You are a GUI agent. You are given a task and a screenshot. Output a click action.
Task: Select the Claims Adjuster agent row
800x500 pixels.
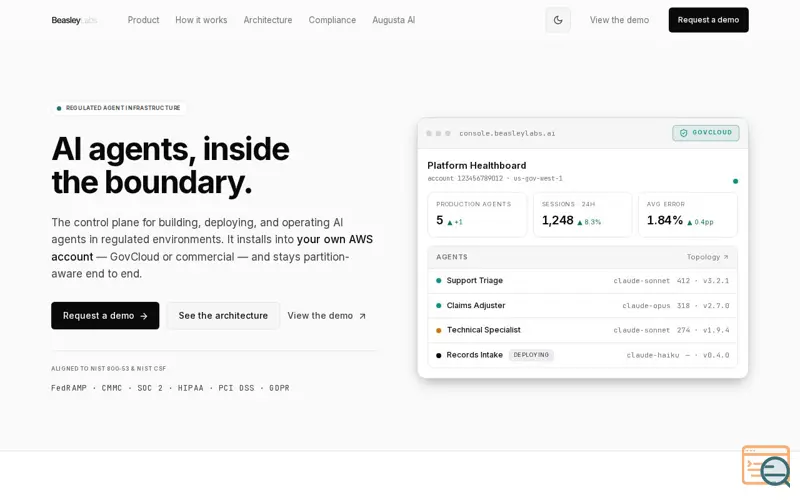tap(583, 306)
